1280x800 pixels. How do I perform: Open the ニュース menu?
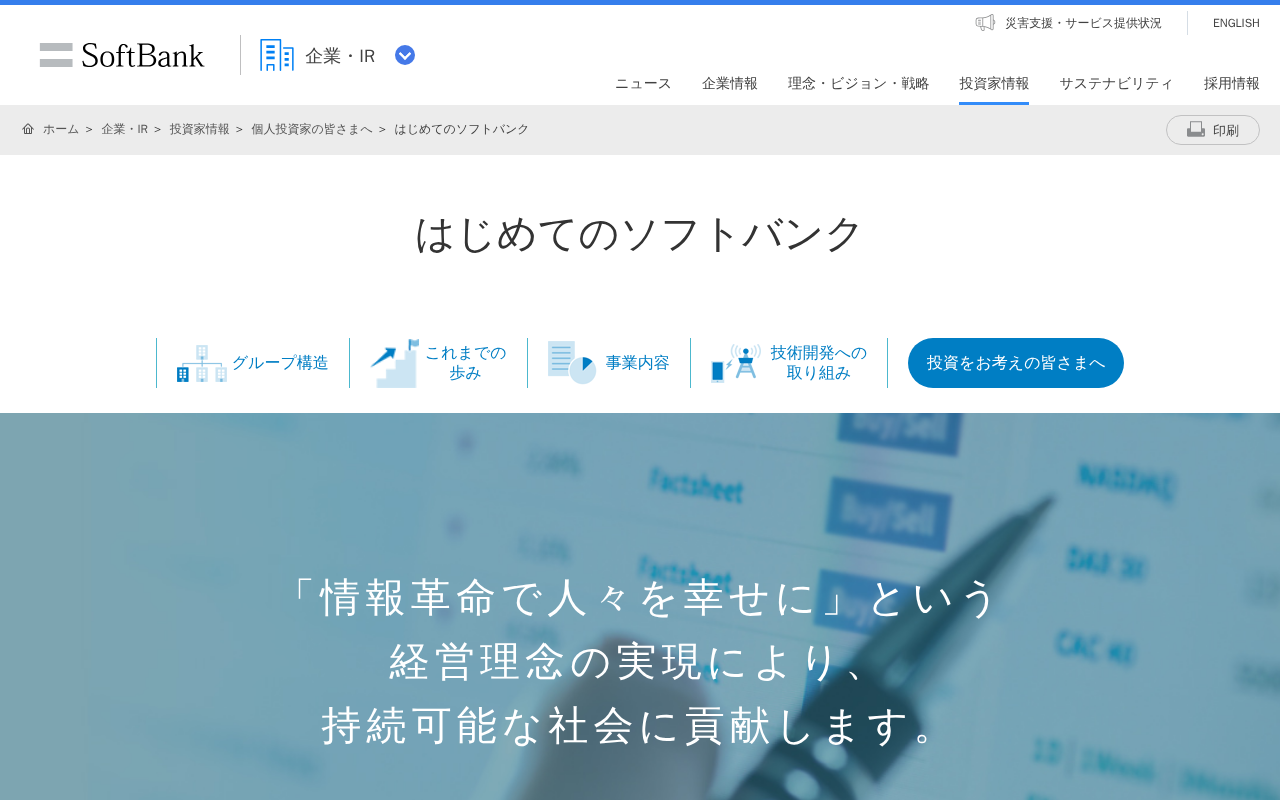click(x=643, y=83)
